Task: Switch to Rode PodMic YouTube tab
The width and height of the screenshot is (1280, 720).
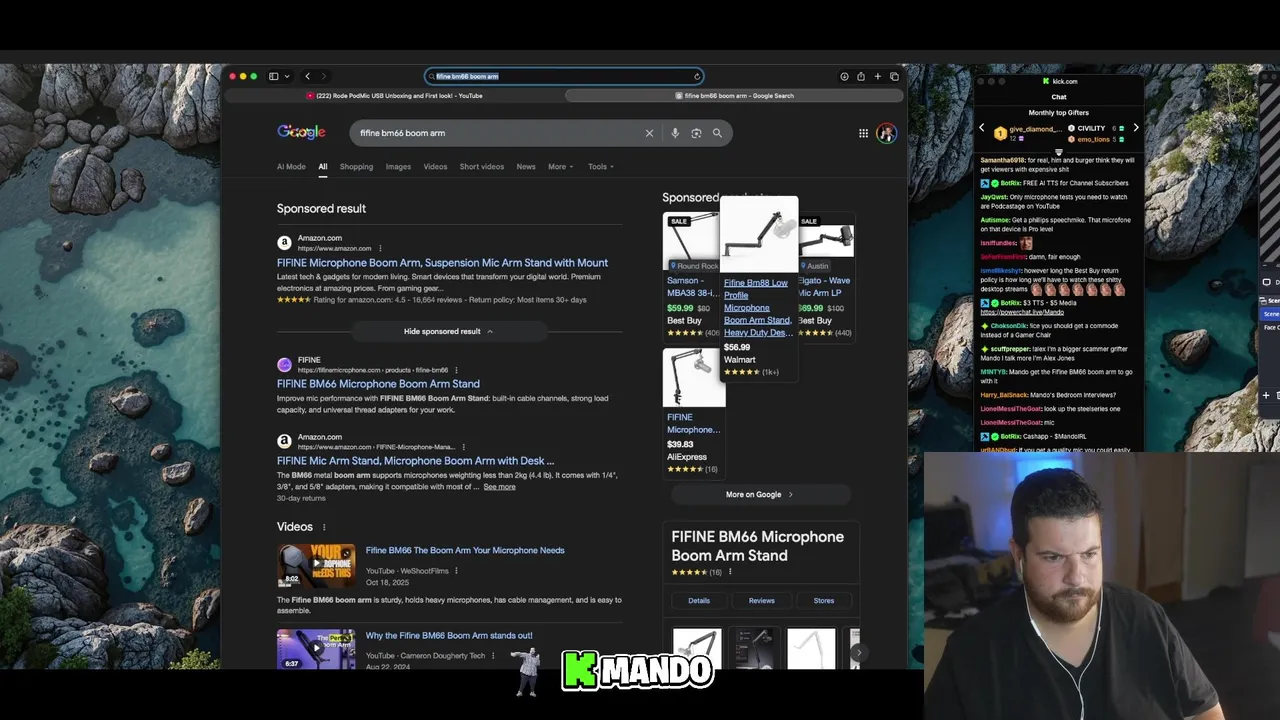Action: click(x=395, y=96)
